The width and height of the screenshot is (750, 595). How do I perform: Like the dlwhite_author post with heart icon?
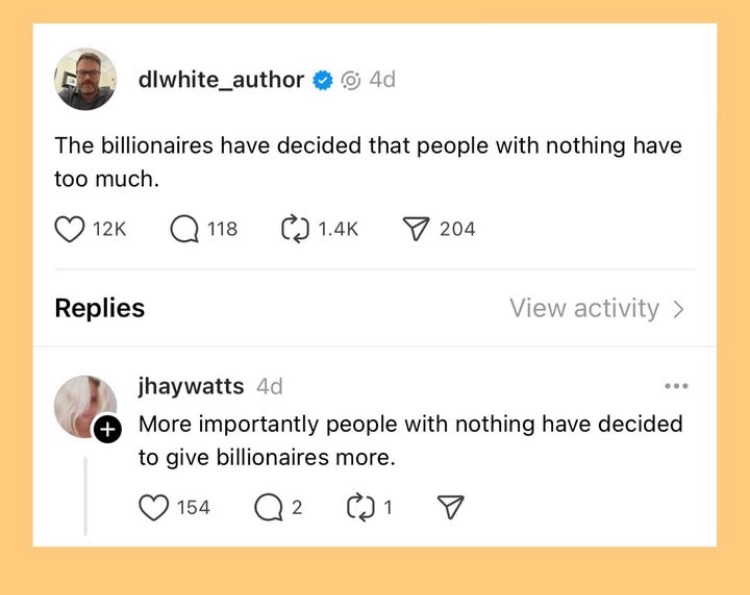[x=69, y=229]
